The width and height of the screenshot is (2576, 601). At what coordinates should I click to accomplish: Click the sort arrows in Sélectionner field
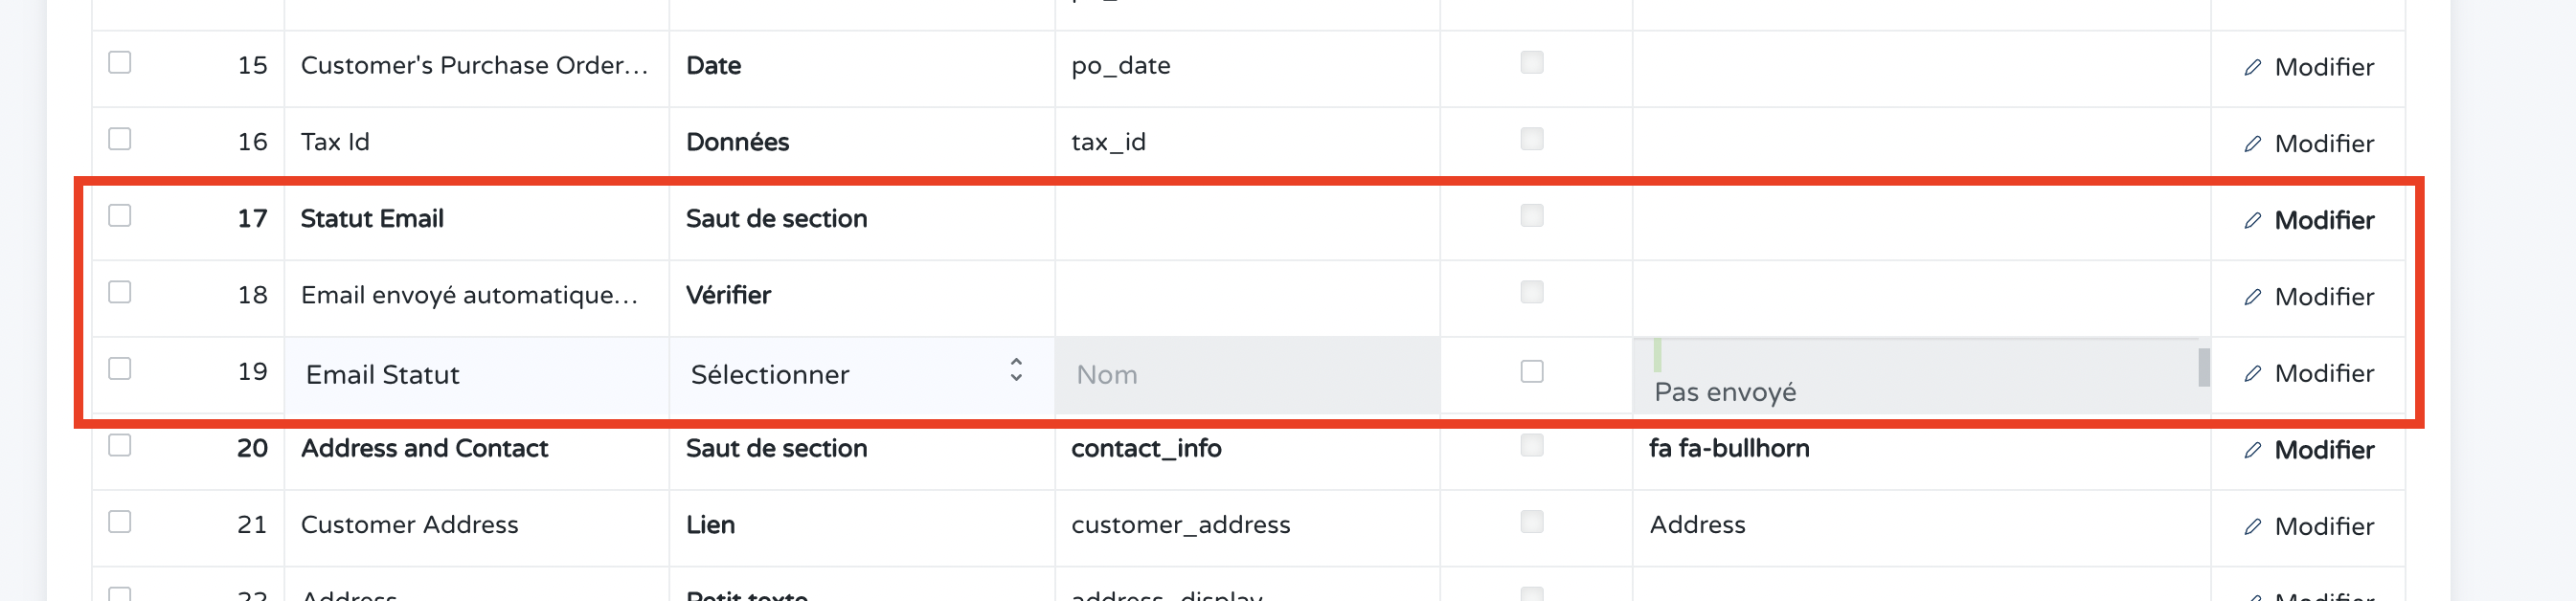pyautogui.click(x=1015, y=370)
